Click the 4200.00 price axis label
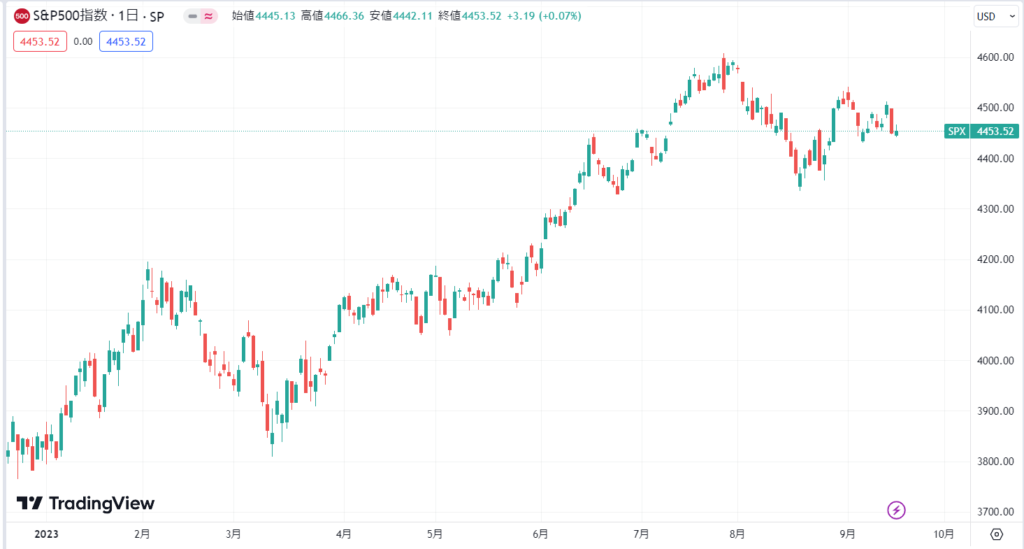 pos(995,259)
